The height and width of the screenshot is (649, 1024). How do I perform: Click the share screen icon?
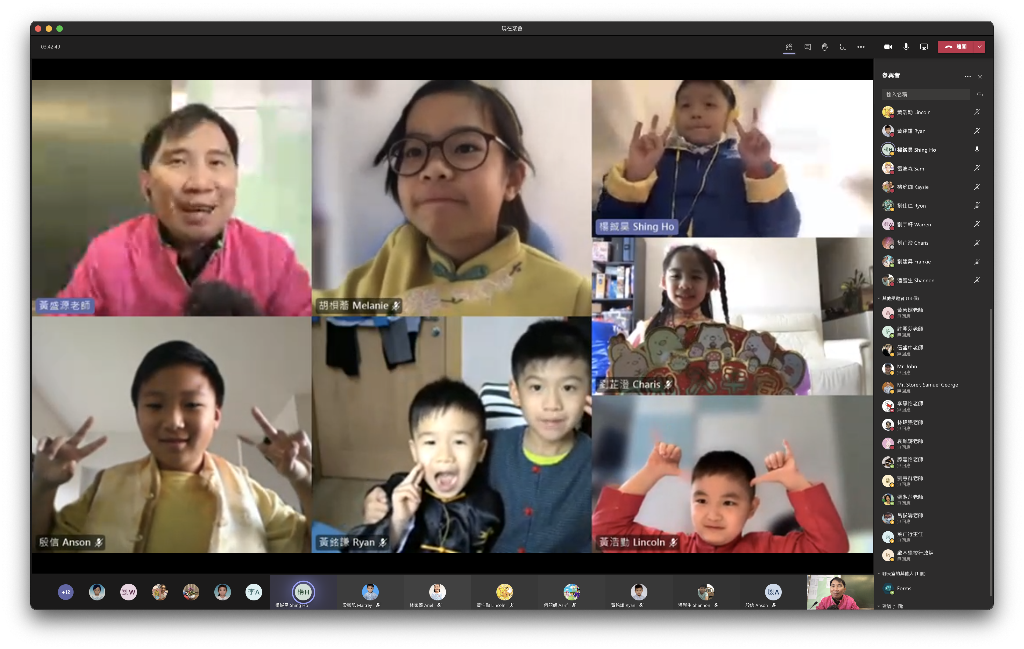tap(923, 47)
